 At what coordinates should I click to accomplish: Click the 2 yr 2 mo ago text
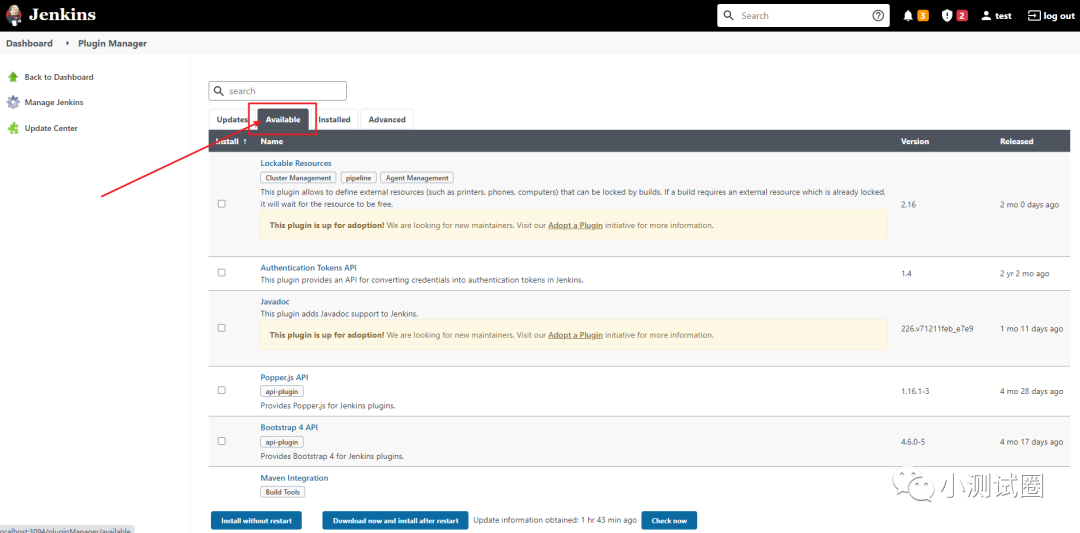tap(1025, 273)
